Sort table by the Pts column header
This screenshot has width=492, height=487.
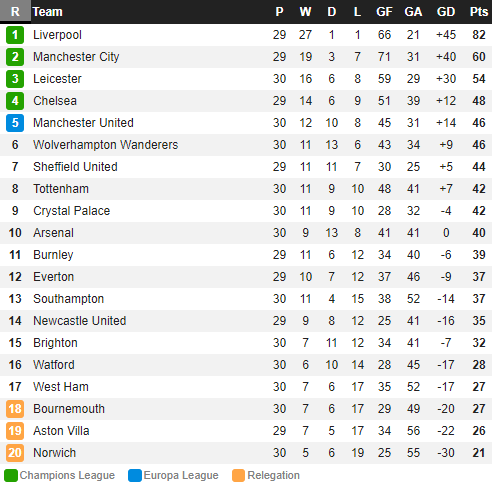point(479,12)
